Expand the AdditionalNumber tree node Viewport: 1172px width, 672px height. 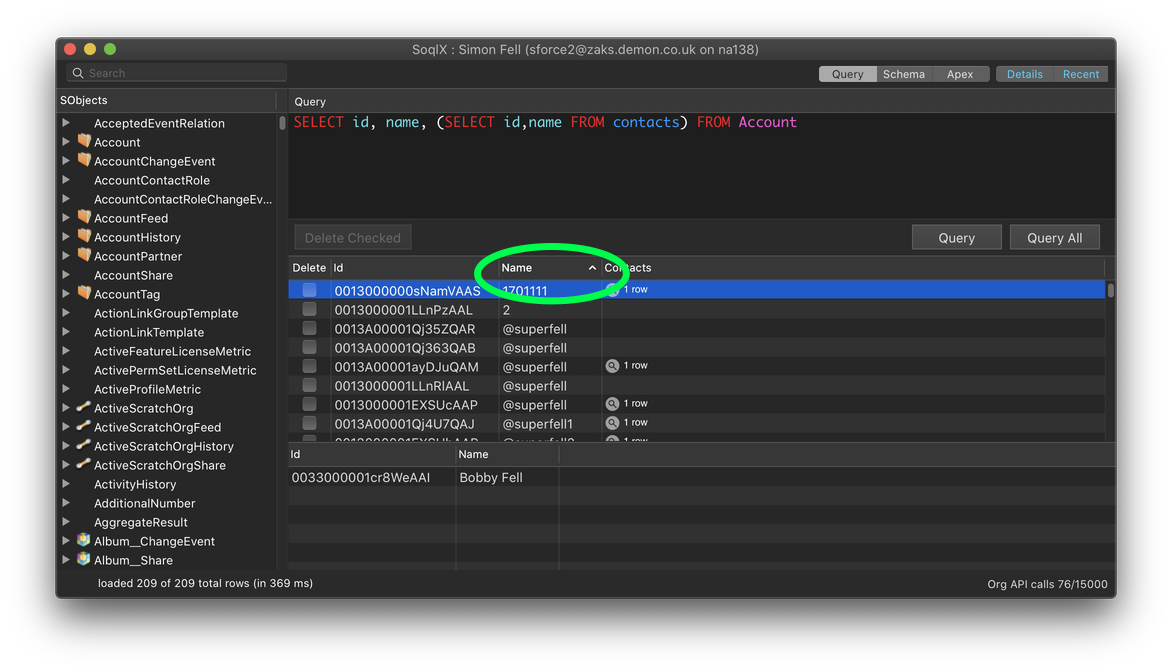click(x=67, y=502)
